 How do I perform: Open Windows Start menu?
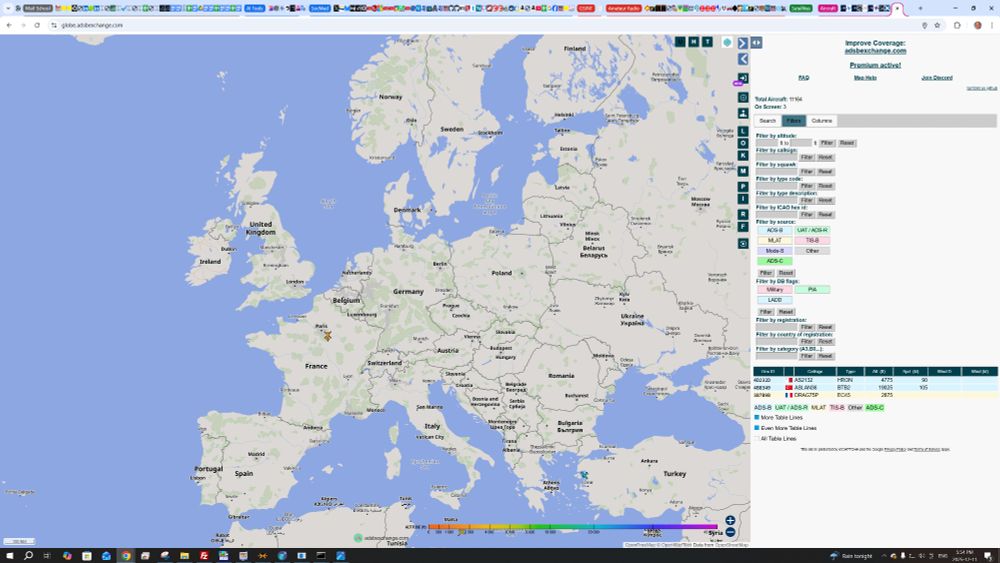click(9, 556)
